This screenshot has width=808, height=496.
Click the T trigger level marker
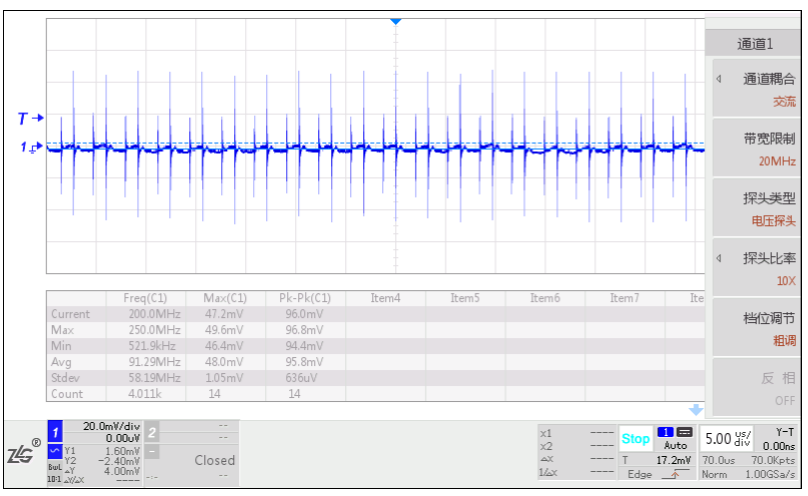30,118
